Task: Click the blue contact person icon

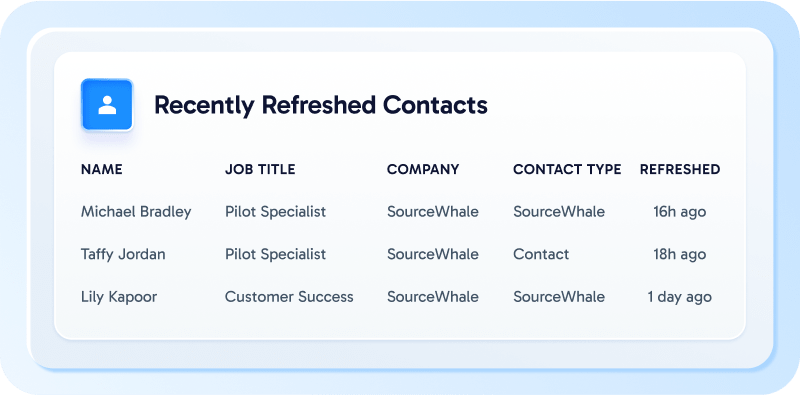Action: [107, 105]
